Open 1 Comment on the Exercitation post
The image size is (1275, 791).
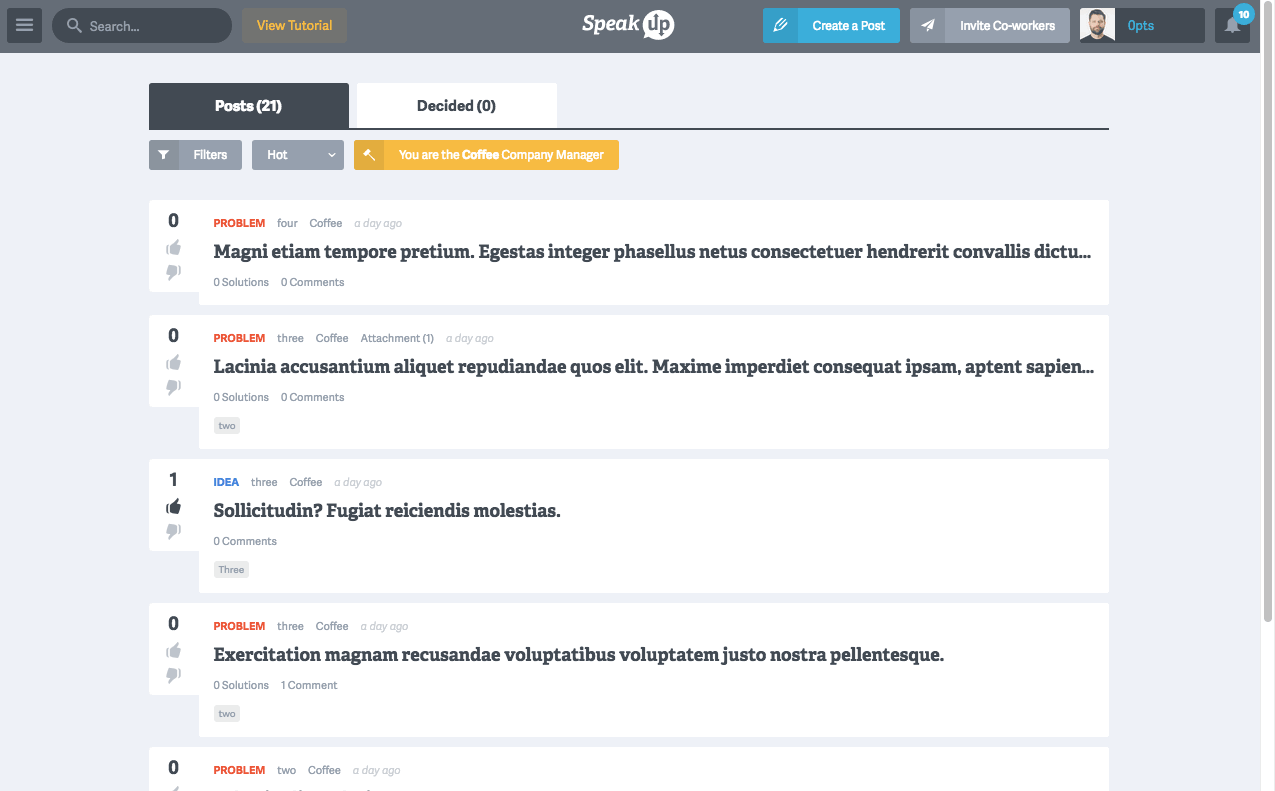[308, 685]
